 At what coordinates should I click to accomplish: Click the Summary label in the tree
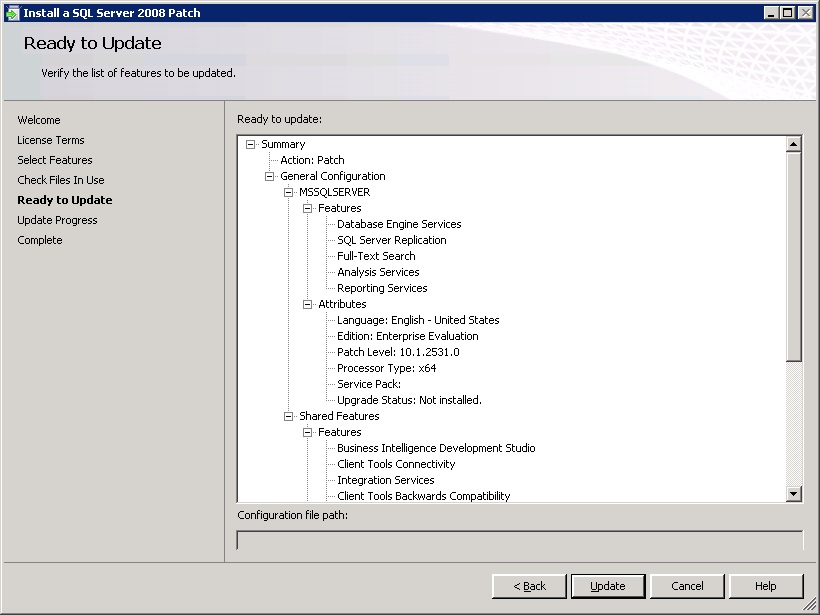pos(283,144)
